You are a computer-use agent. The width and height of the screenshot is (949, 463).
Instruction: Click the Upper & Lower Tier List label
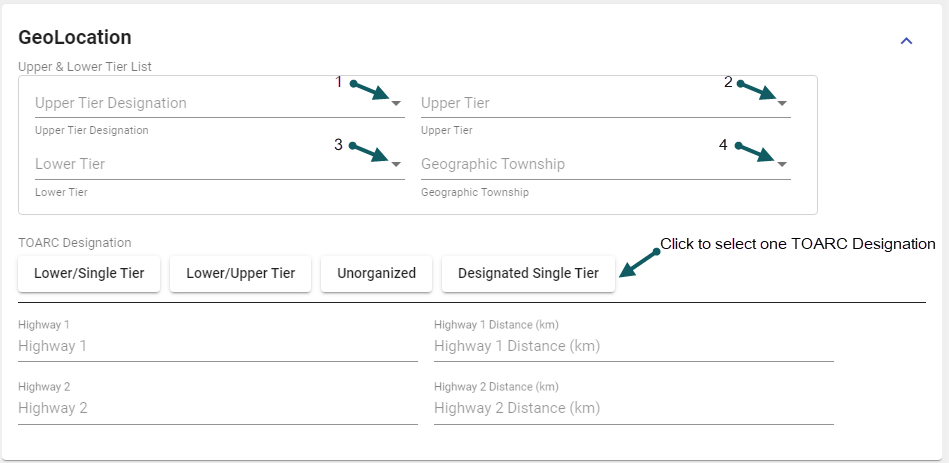[85, 66]
